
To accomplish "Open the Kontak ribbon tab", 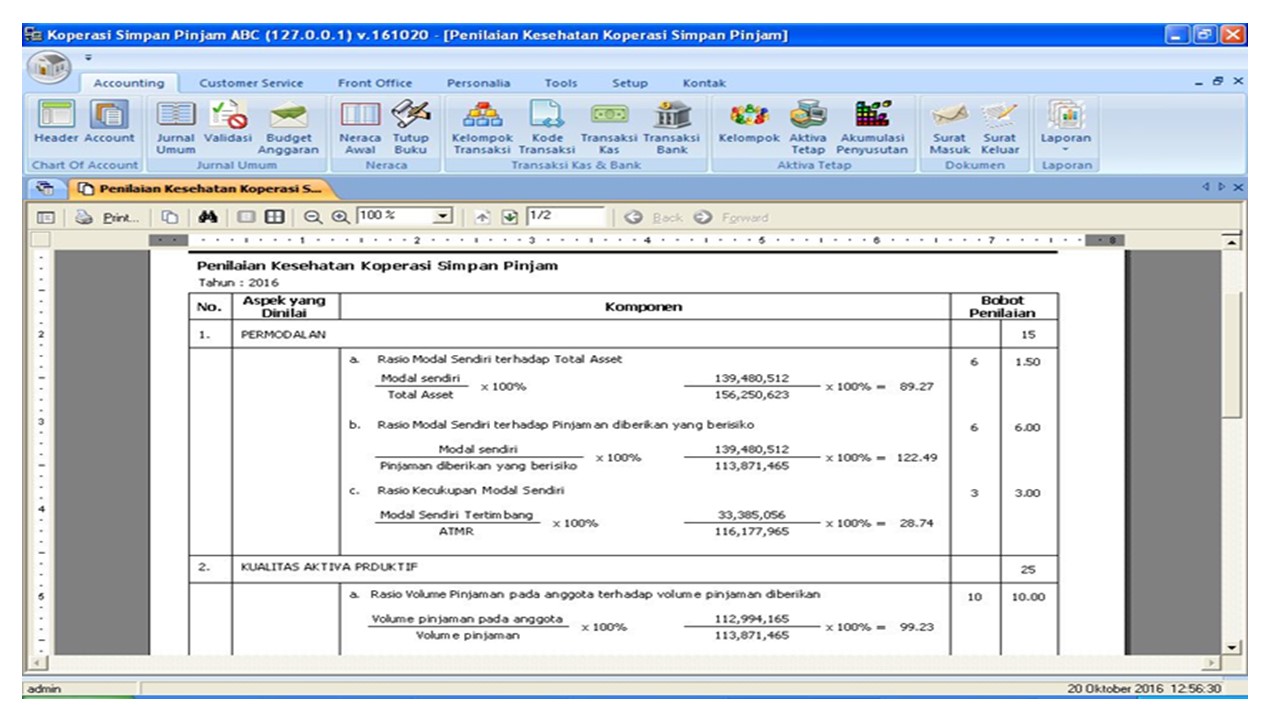I will [704, 84].
